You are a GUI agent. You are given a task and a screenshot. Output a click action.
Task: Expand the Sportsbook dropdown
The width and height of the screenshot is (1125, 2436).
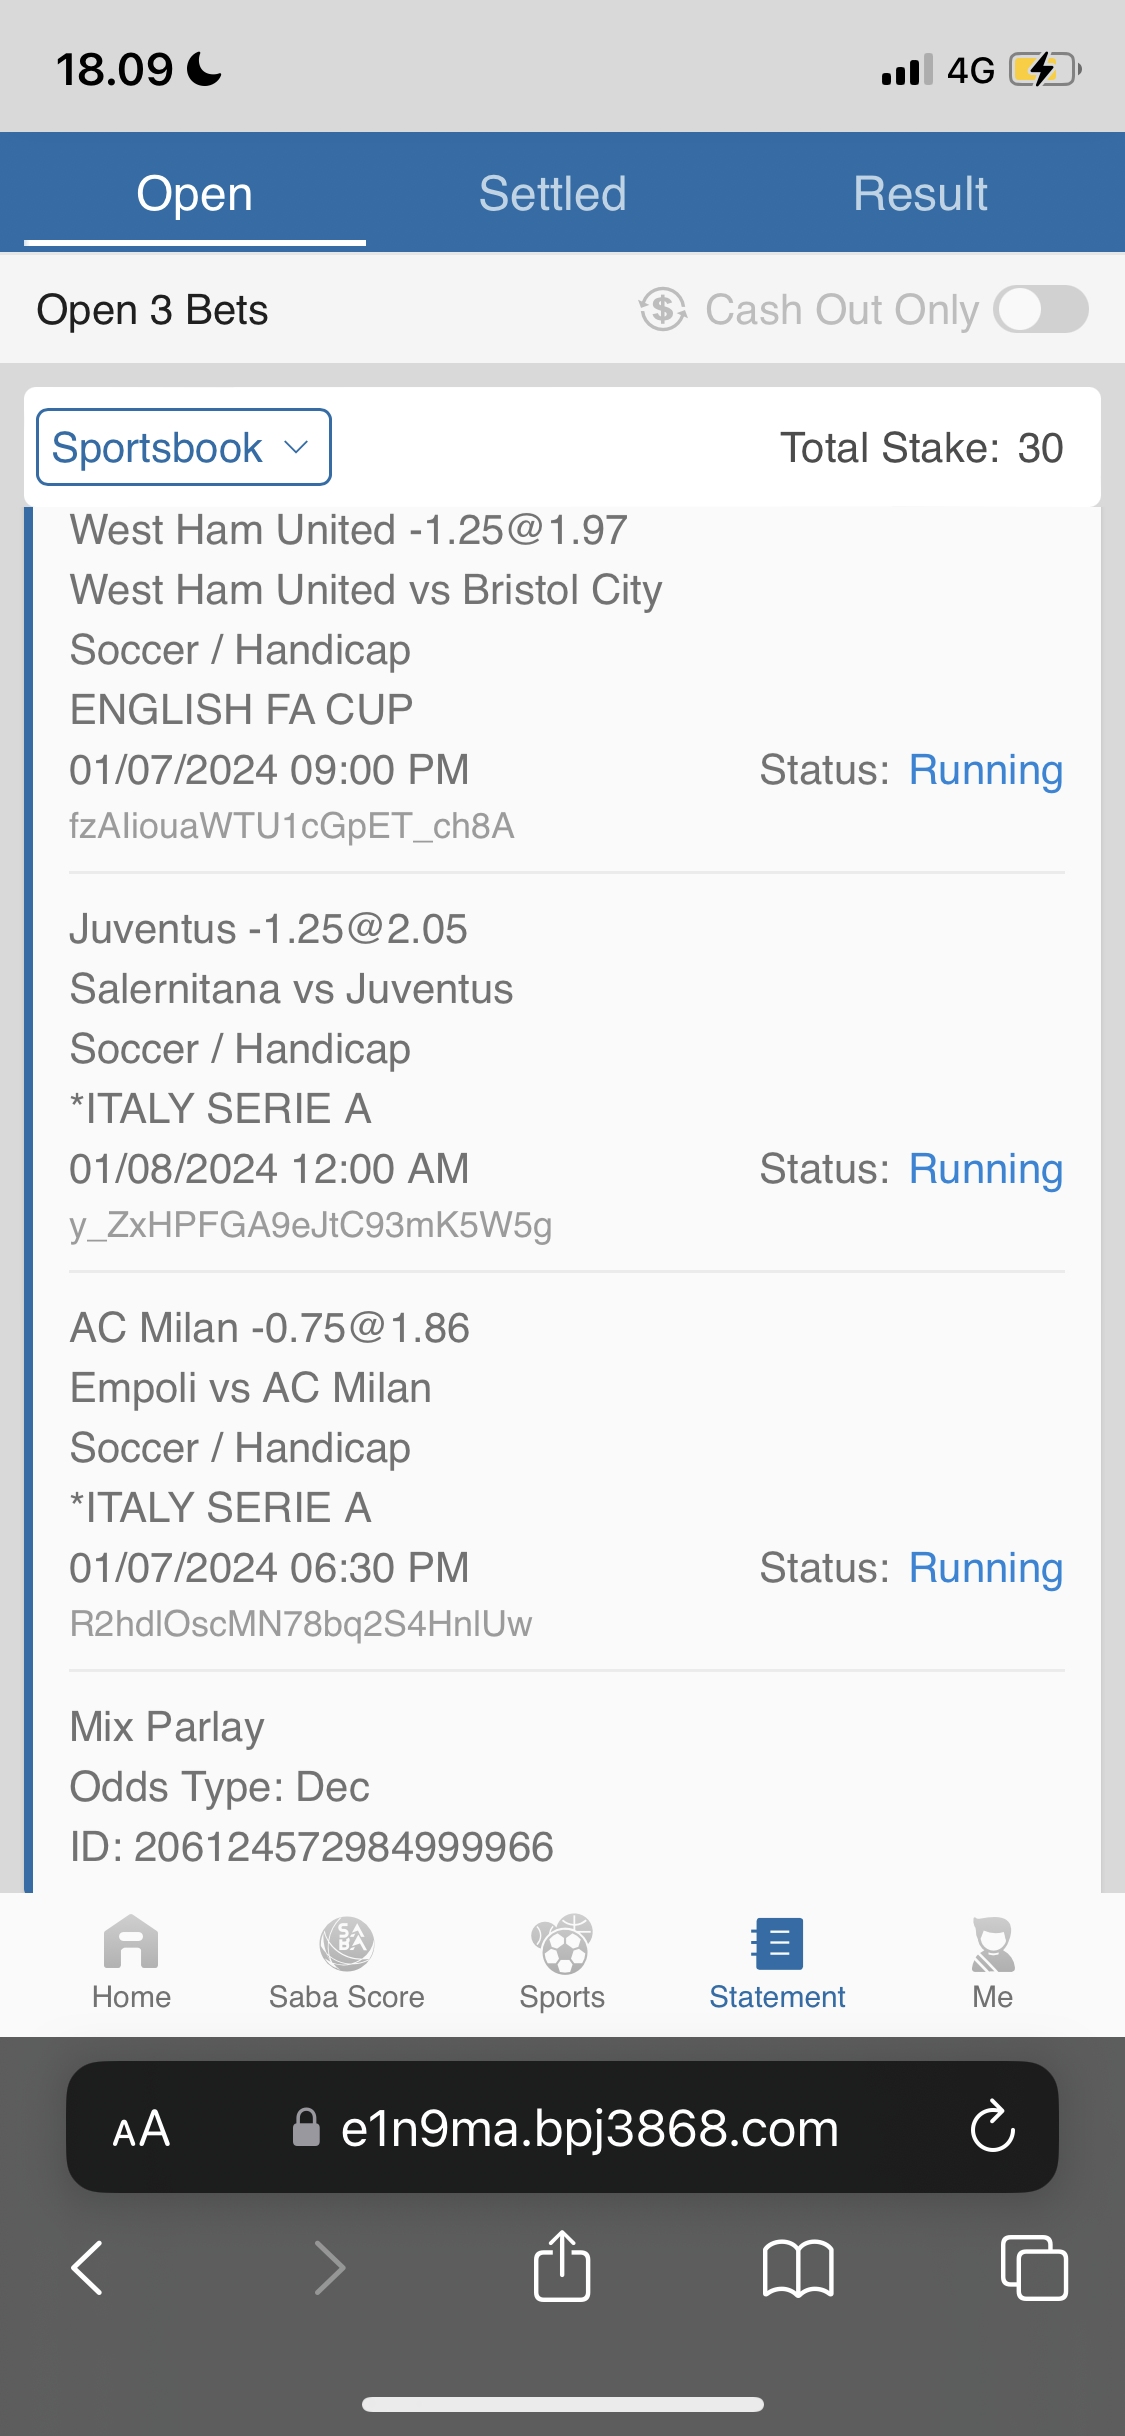[184, 447]
